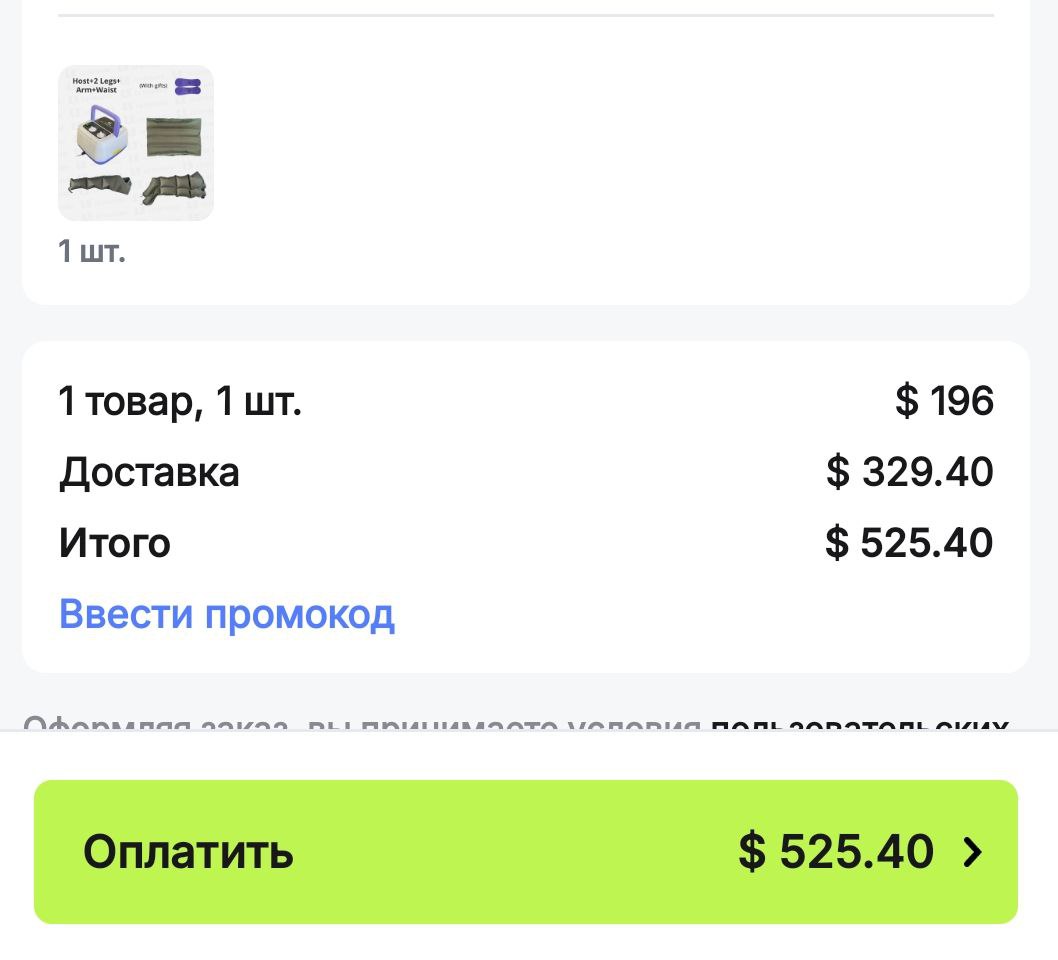The image size is (1058, 960).
Task: Tap the green "Оплатить" button label
Action: click(188, 851)
